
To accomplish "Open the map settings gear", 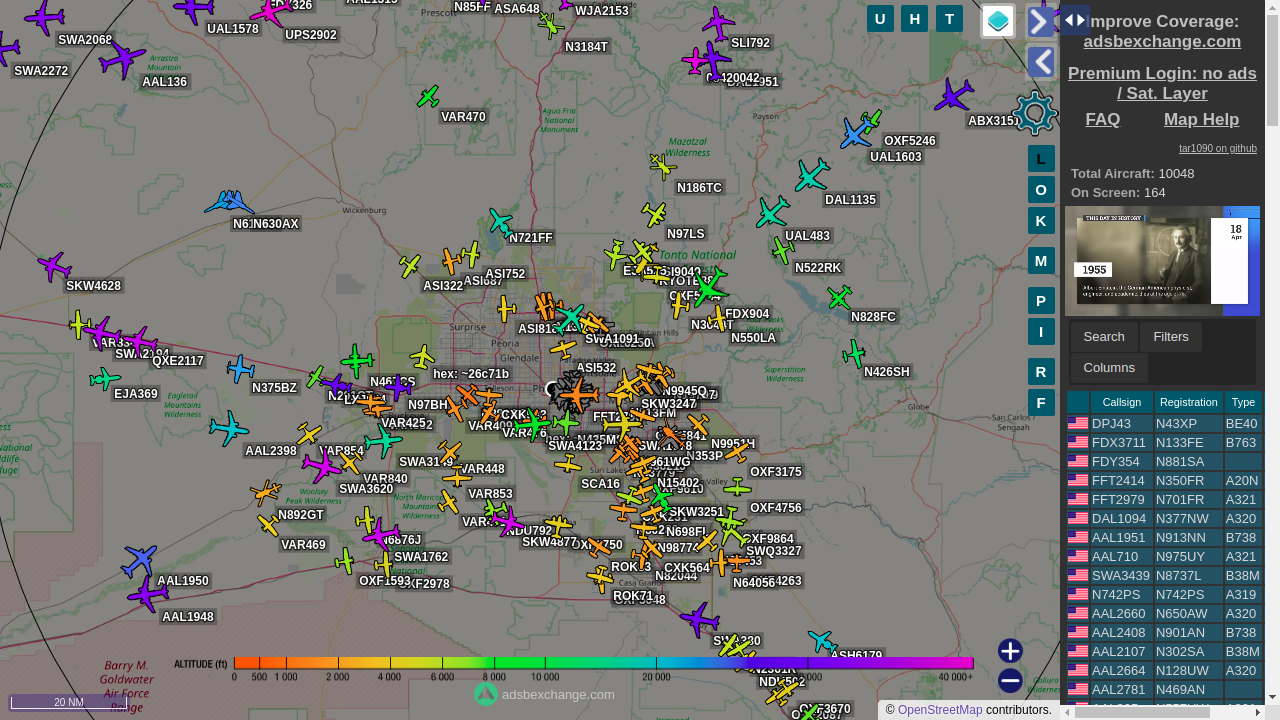I will pyautogui.click(x=1035, y=112).
